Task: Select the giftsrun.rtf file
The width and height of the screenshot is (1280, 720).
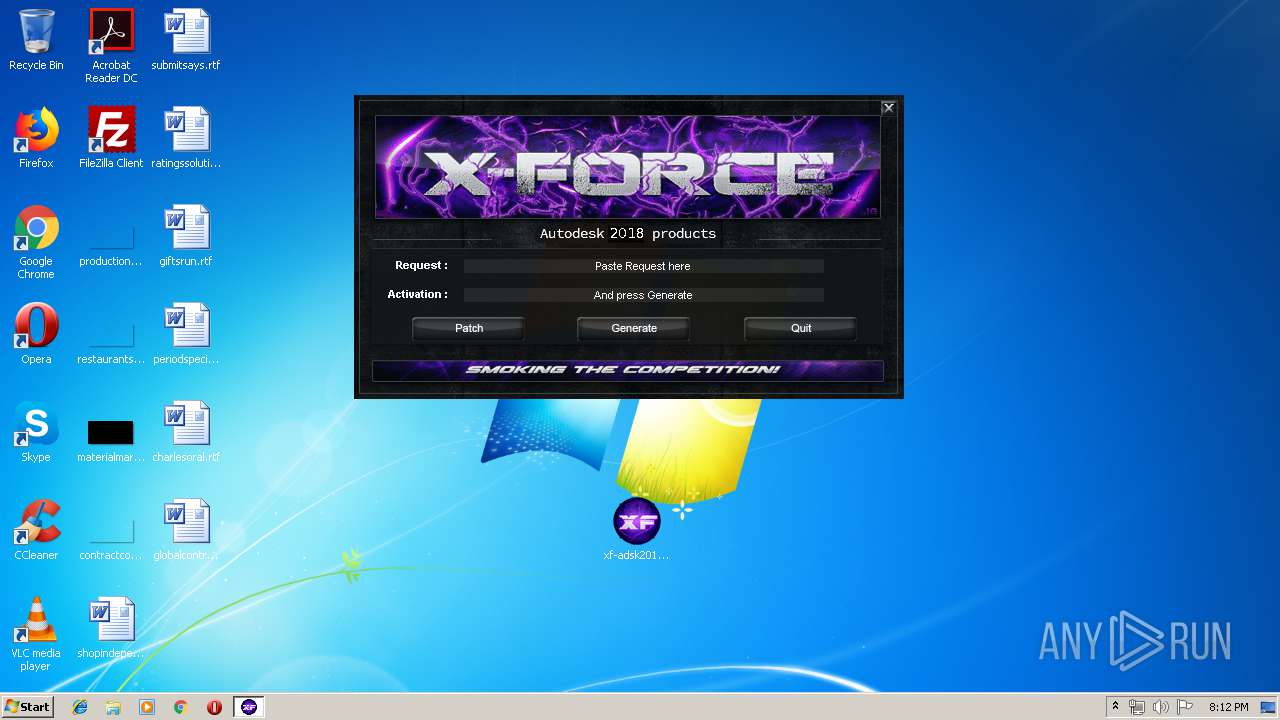Action: (x=186, y=236)
